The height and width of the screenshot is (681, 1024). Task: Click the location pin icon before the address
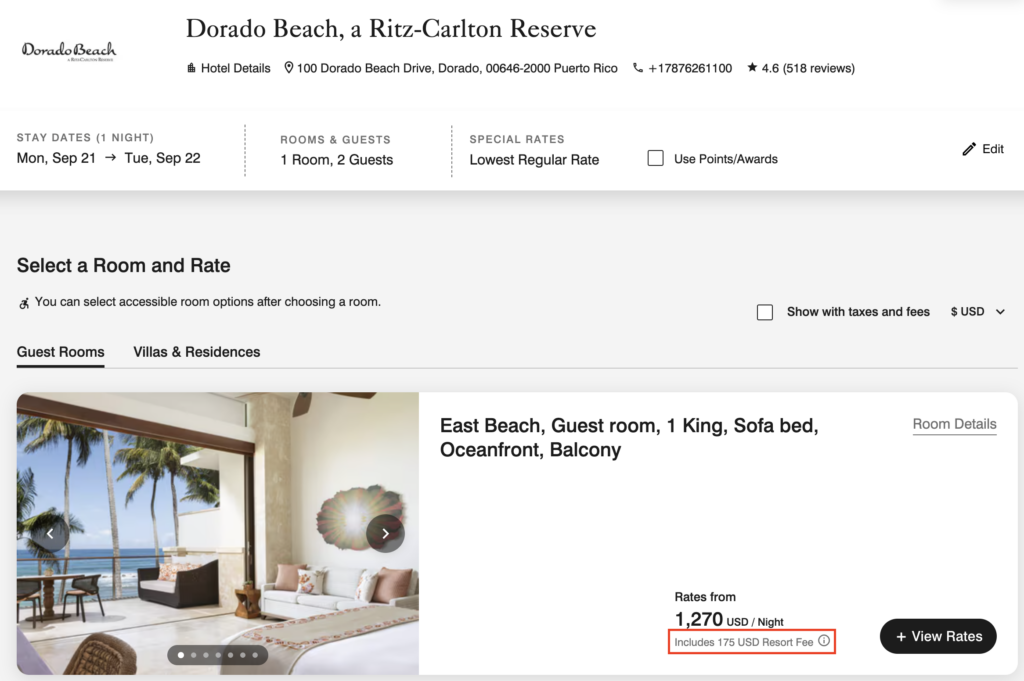(288, 68)
